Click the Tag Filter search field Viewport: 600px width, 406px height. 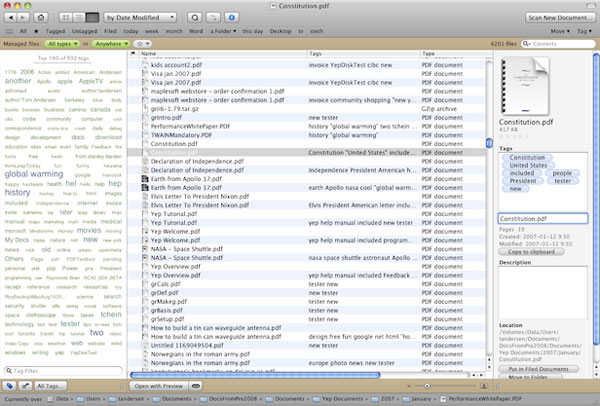click(65, 371)
